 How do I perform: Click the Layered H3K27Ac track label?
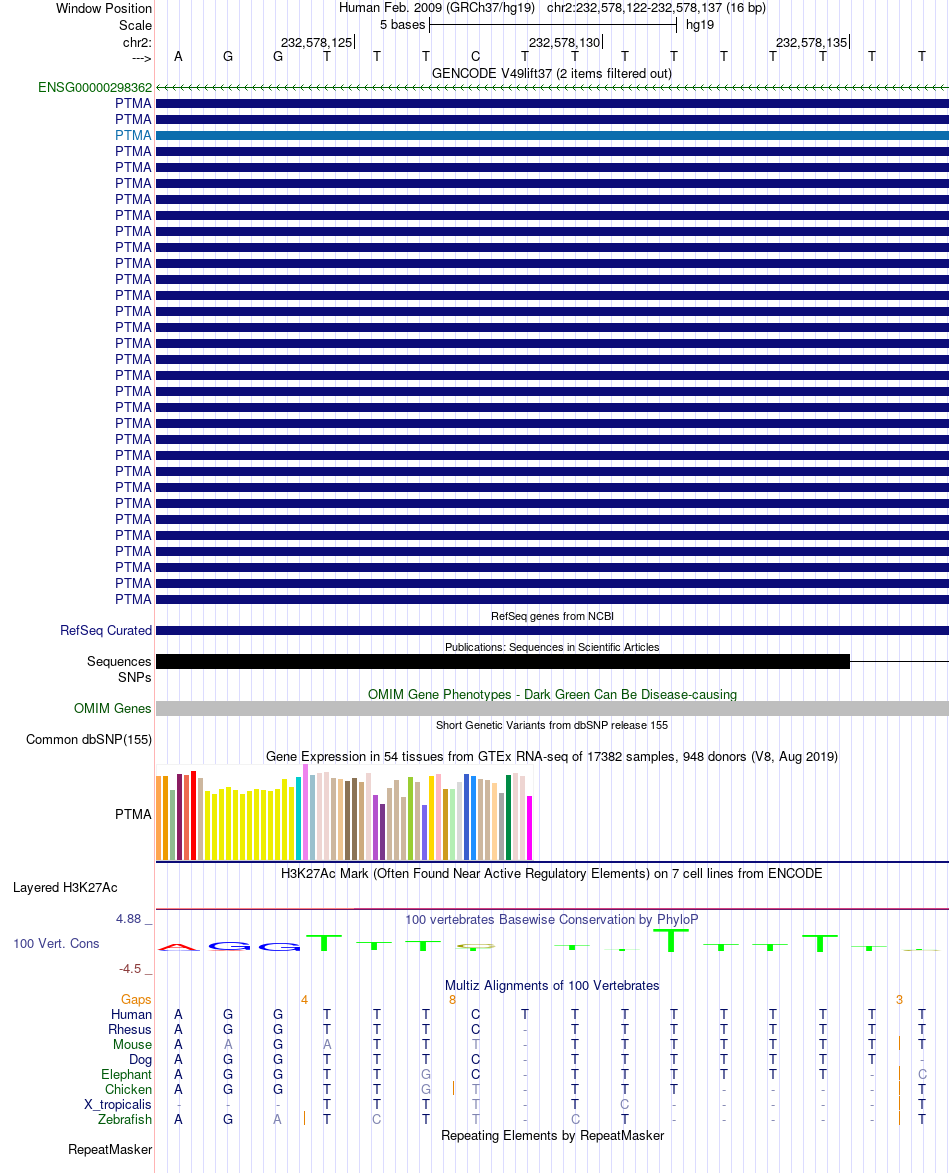click(65, 887)
